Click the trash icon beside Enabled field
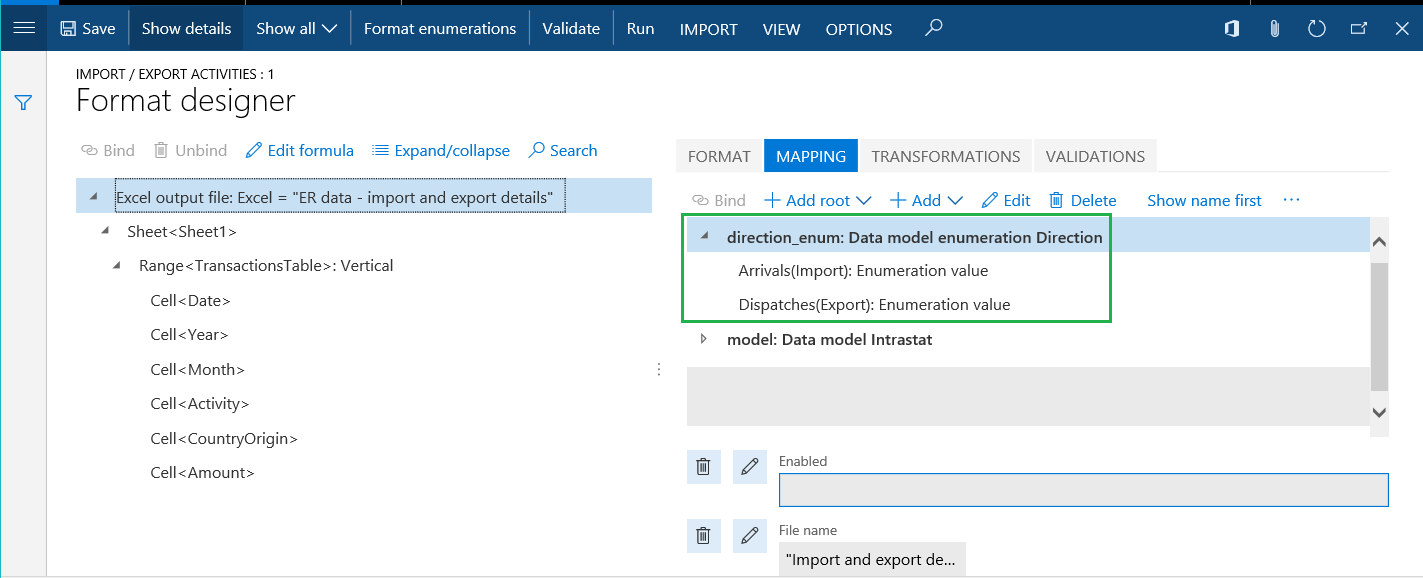The height and width of the screenshot is (578, 1423). pyautogui.click(x=703, y=467)
